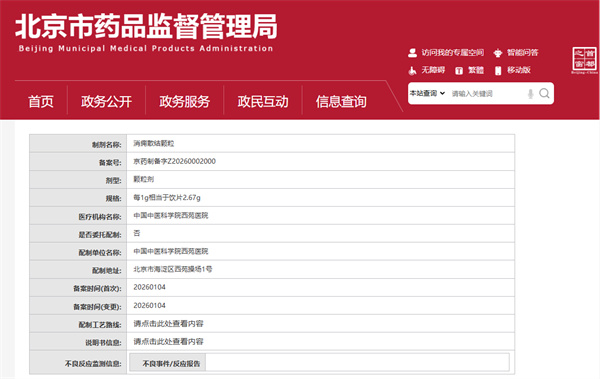Click the user profile icon for 访问我的专属空间
This screenshot has width=600, height=379.
[412, 53]
